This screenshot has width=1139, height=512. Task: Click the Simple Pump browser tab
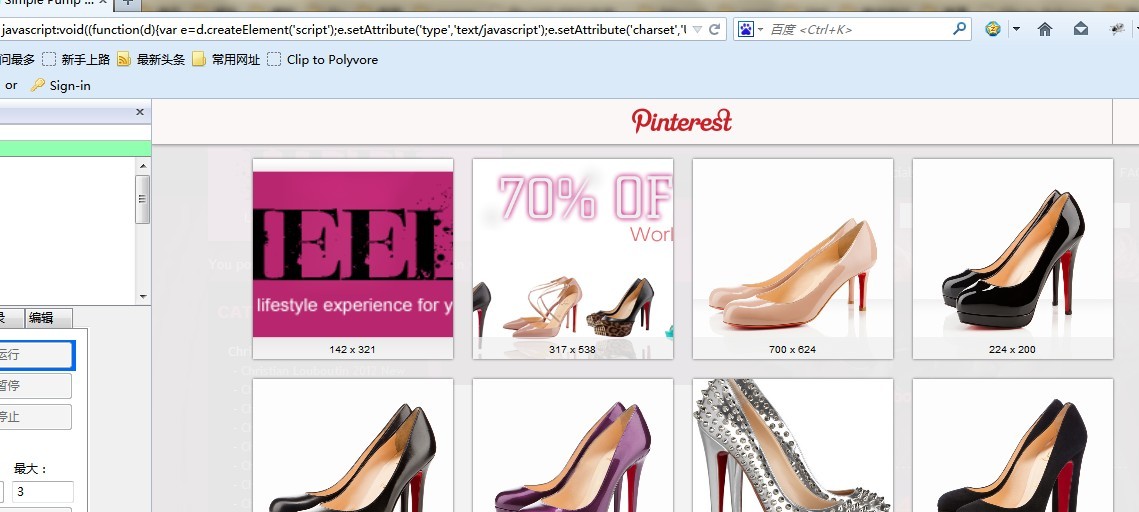[54, 4]
